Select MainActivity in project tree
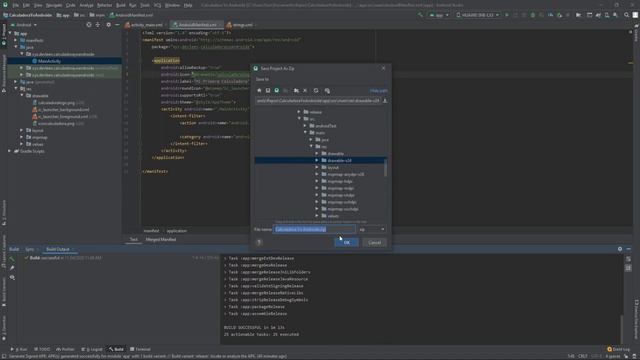This screenshot has width=640, height=360. [49, 61]
